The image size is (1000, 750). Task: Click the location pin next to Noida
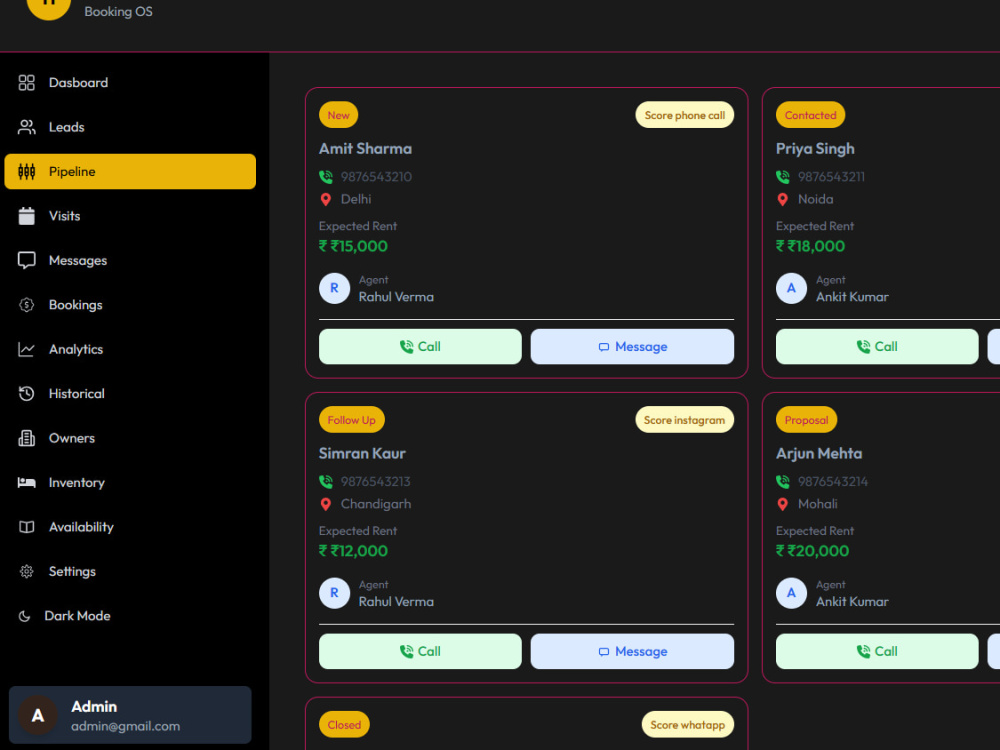tap(783, 200)
